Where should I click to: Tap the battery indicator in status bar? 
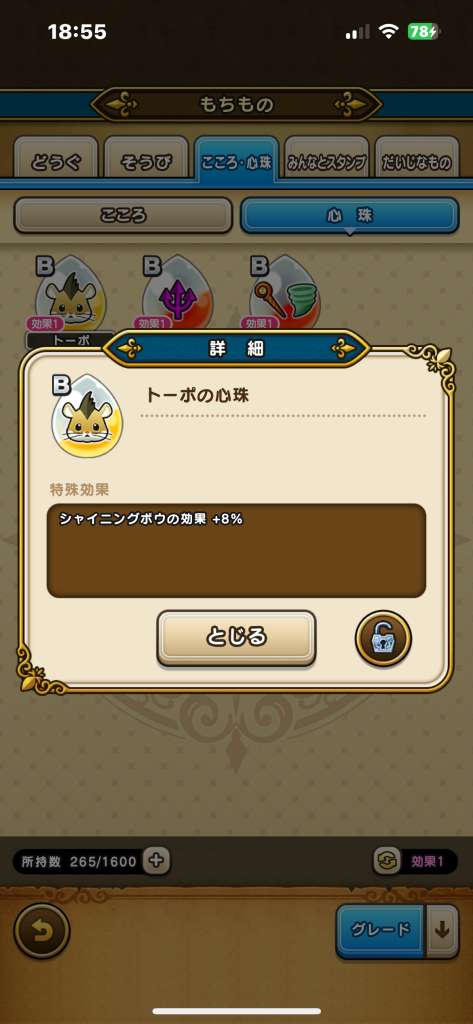click(425, 31)
